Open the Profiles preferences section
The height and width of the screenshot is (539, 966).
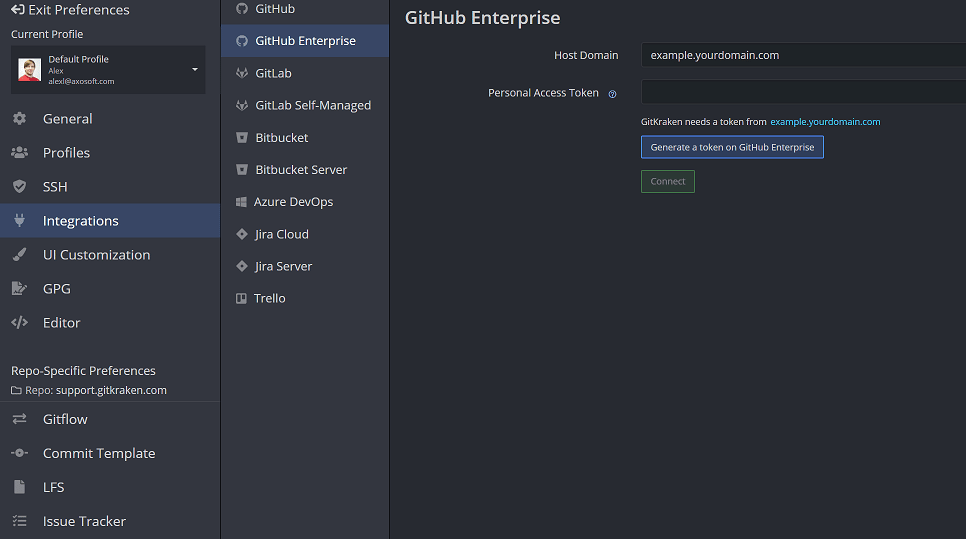coord(66,153)
